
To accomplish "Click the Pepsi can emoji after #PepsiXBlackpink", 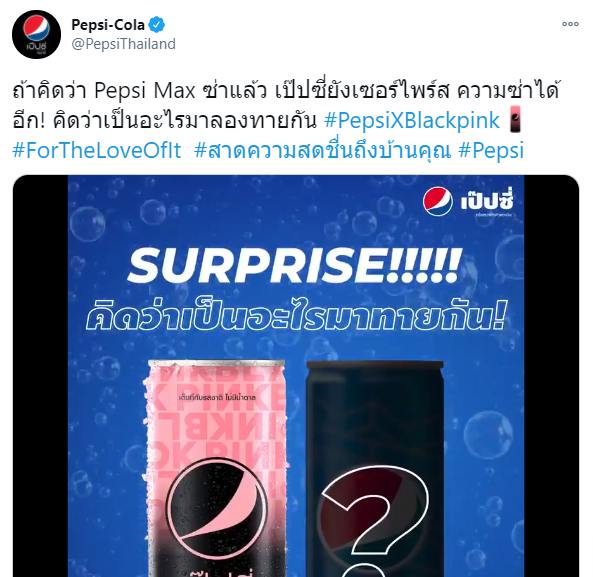I will [x=515, y=119].
